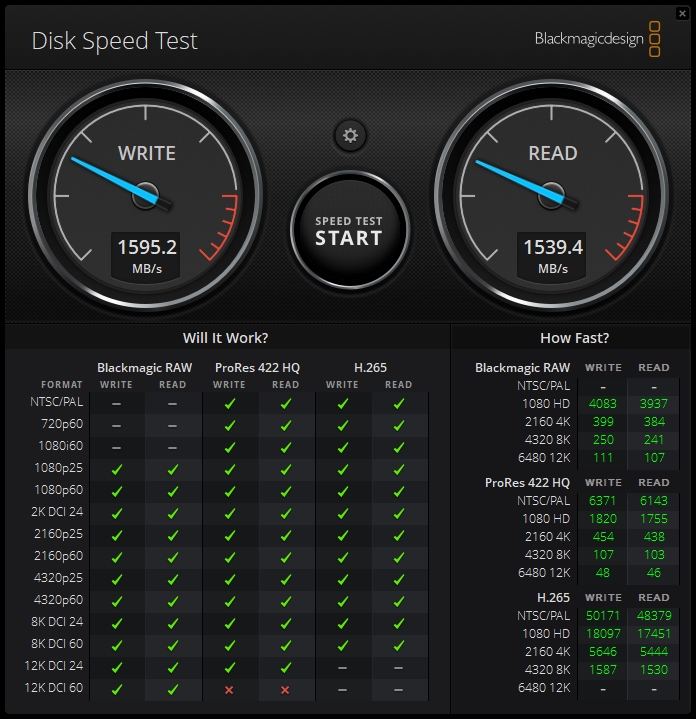Click NTSC/PAL Blackmagic RAW read dash

point(172,404)
